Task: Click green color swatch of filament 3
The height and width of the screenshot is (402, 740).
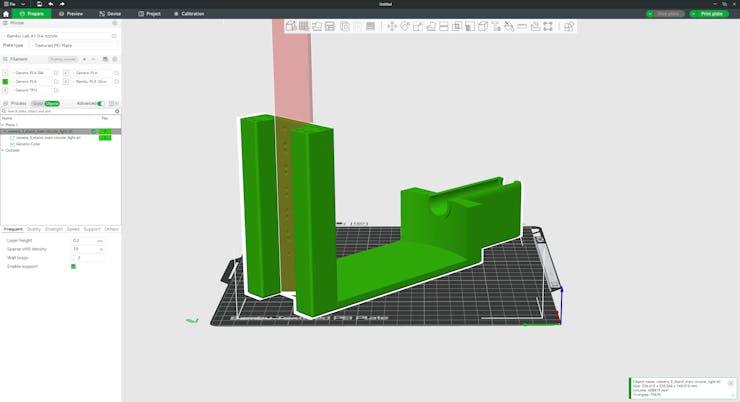Action: coord(5,82)
